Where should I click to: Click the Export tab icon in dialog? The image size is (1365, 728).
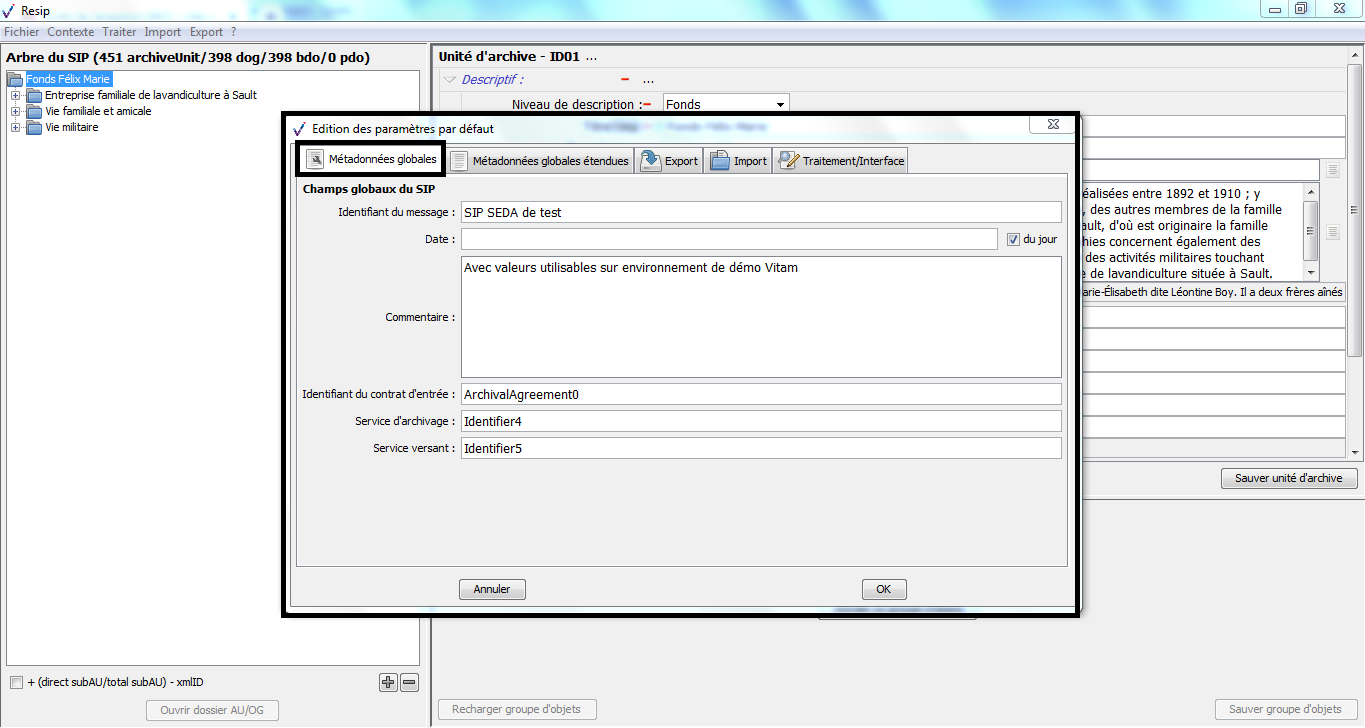pos(650,161)
